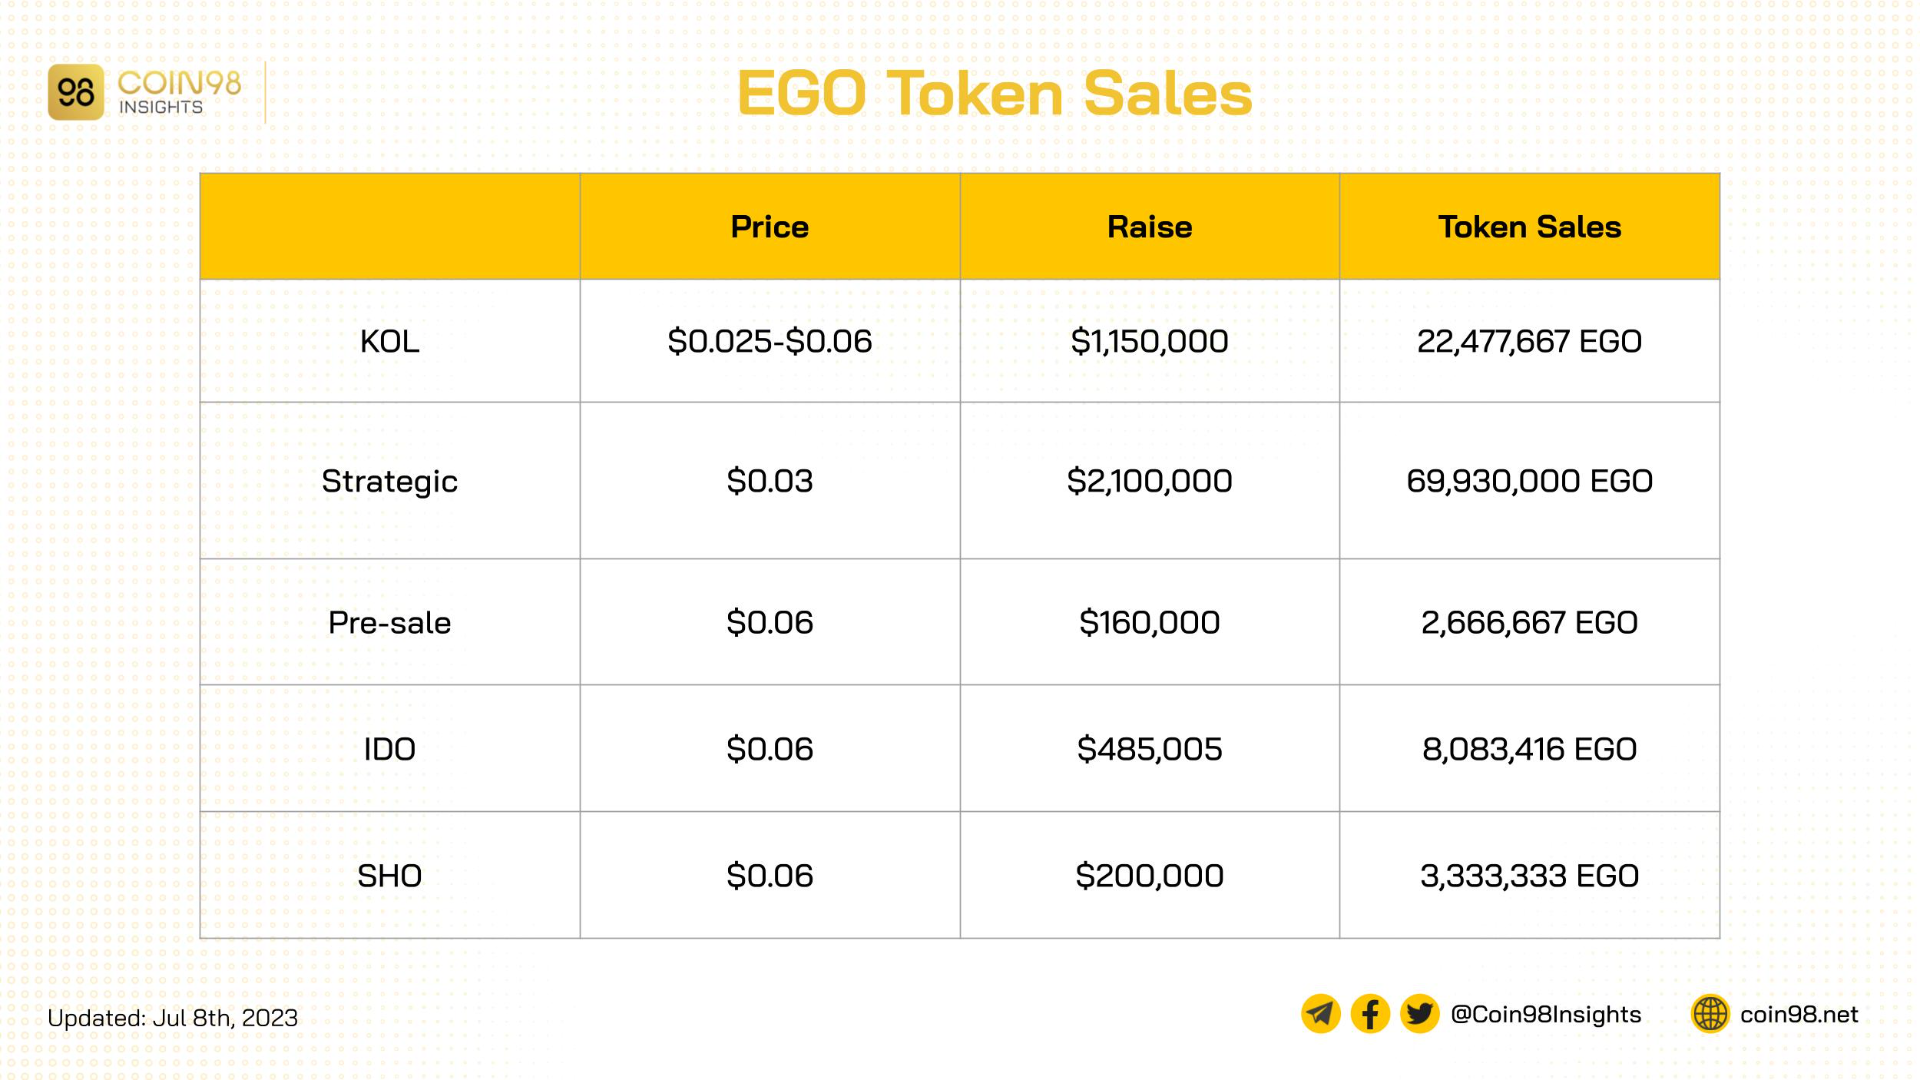The width and height of the screenshot is (1920, 1080).
Task: Select the $2,100,000 raise cell
Action: click(x=1150, y=481)
